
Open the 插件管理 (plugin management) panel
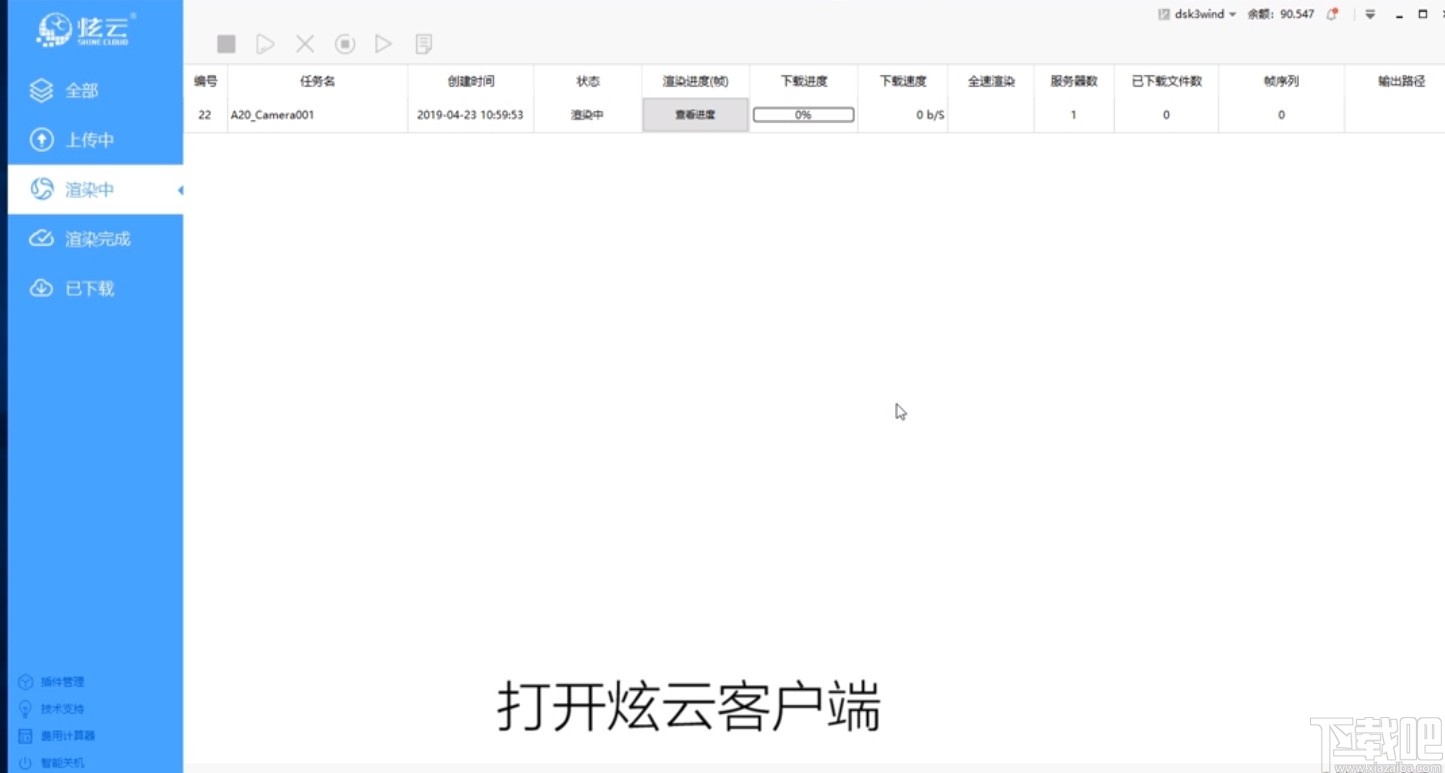[x=60, y=681]
